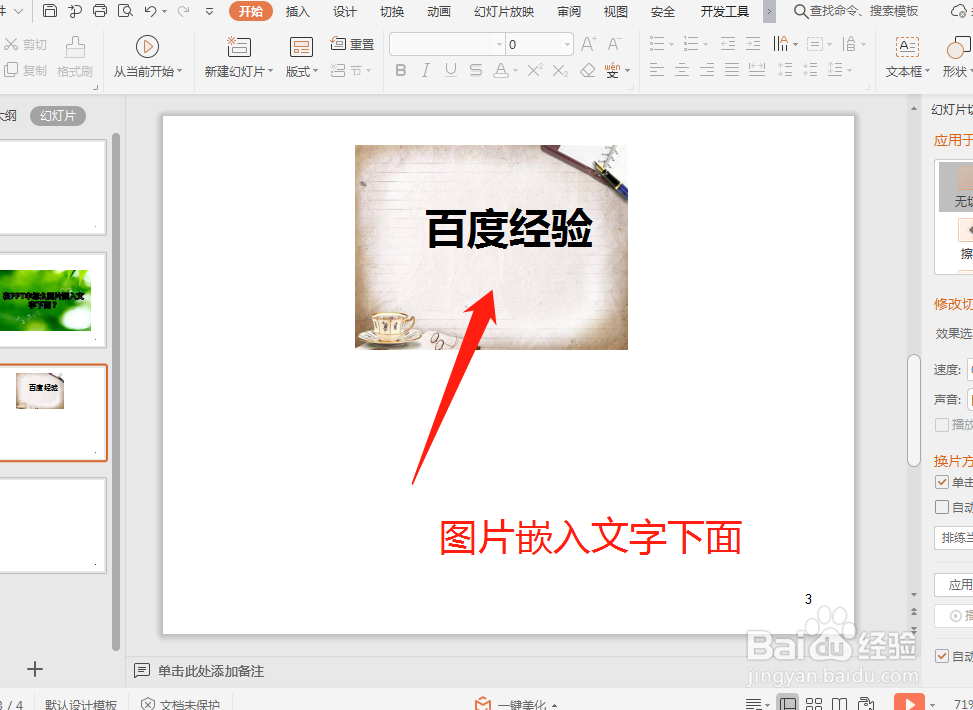Screen dimensions: 973x710
Task: Toggle Italic formatting
Action: pos(426,70)
